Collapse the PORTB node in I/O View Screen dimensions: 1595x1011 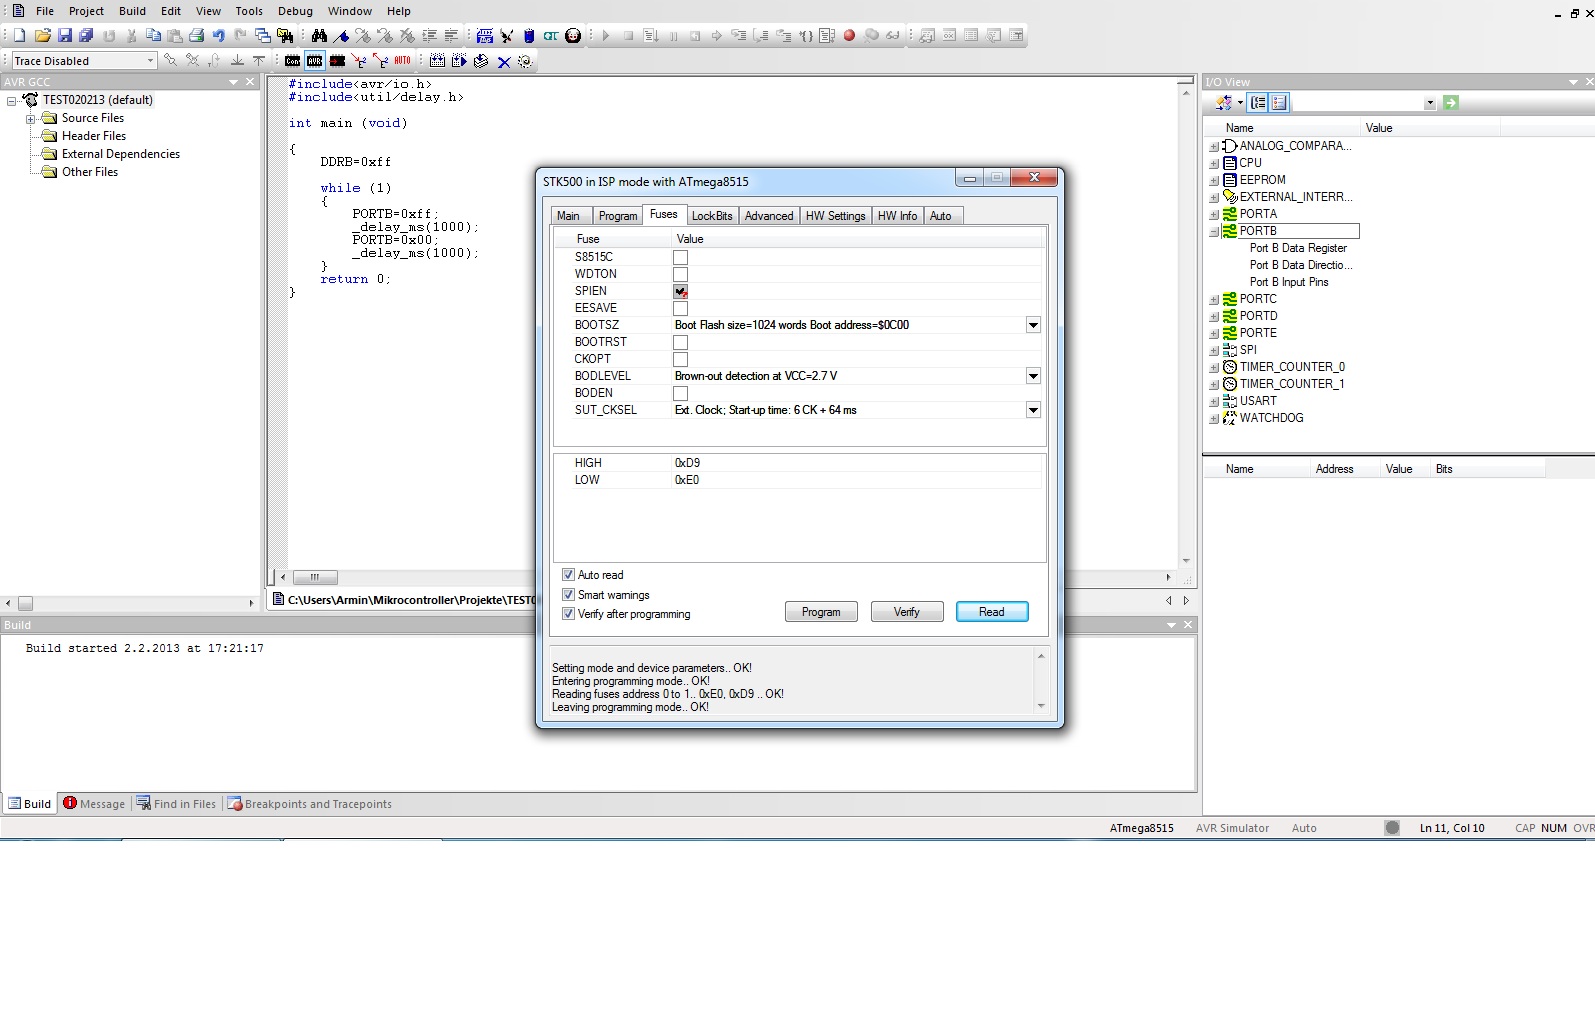tap(1214, 231)
